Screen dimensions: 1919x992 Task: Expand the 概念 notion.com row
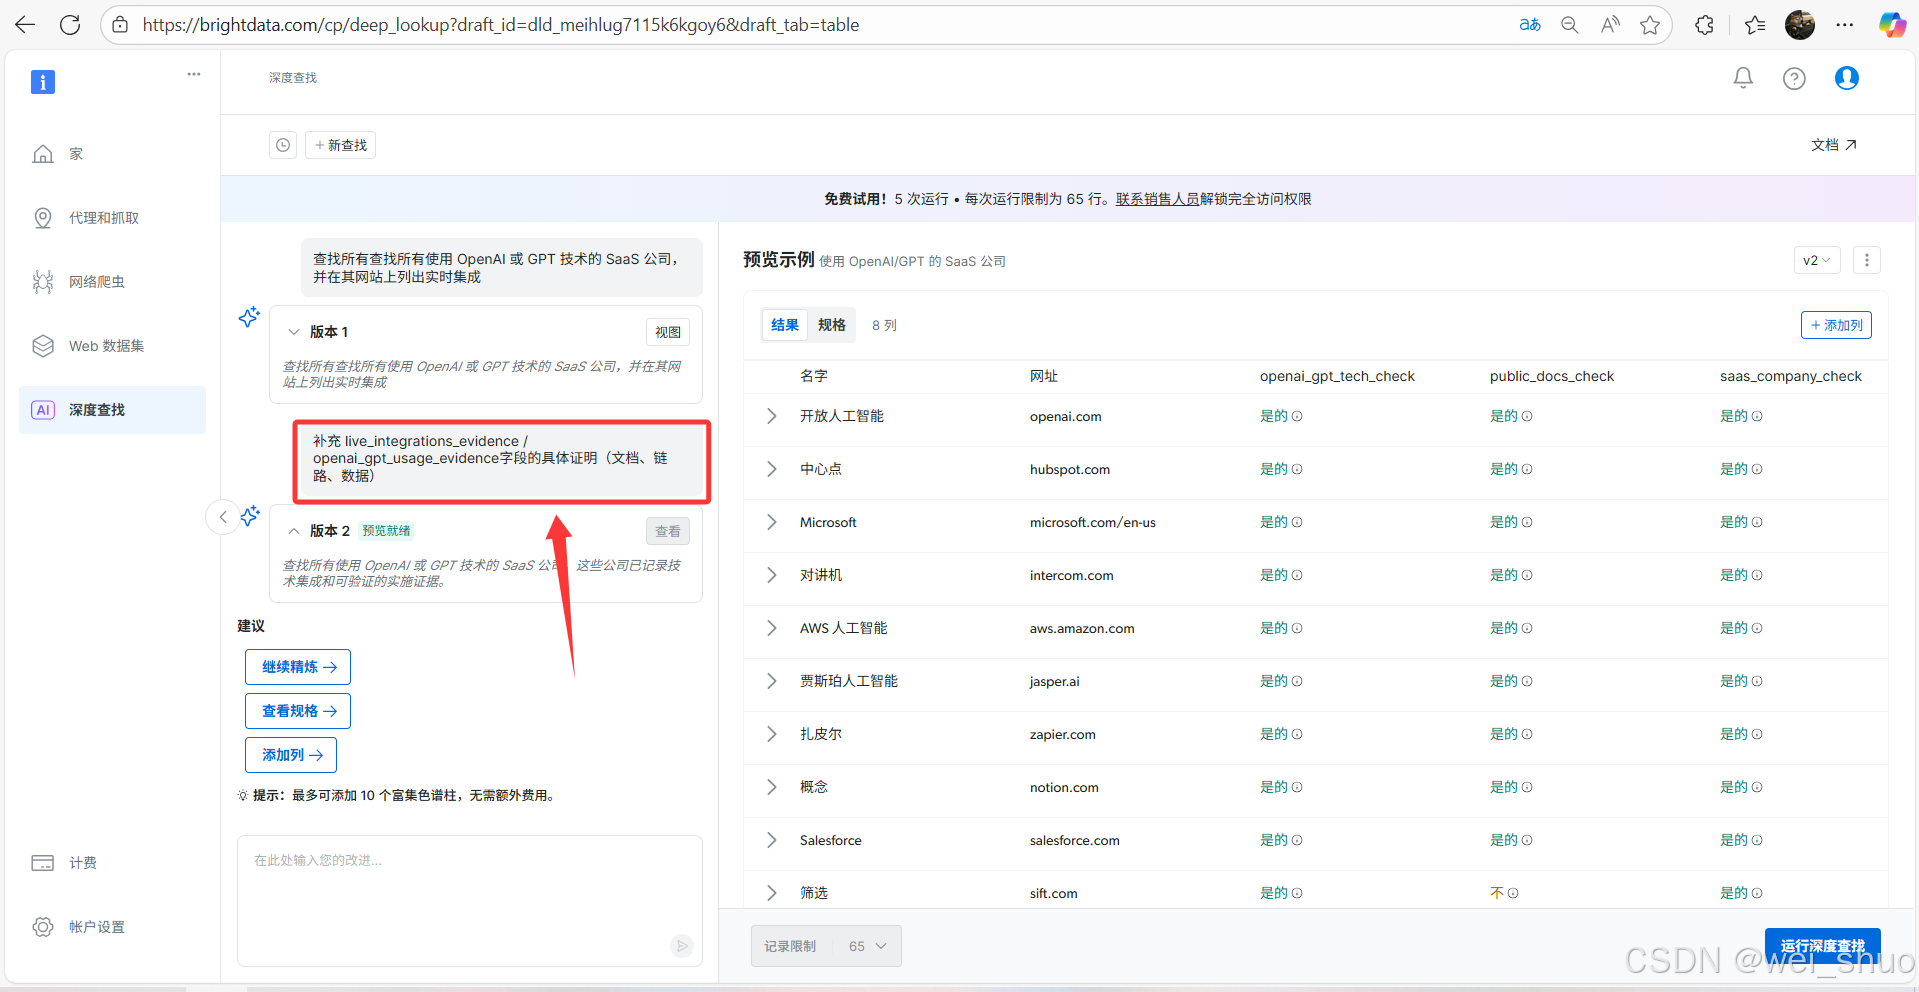pos(771,787)
